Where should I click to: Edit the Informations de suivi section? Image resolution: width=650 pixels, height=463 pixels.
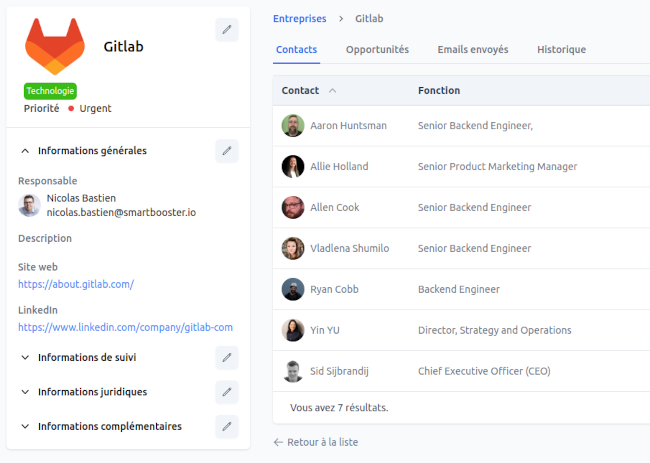click(x=227, y=357)
